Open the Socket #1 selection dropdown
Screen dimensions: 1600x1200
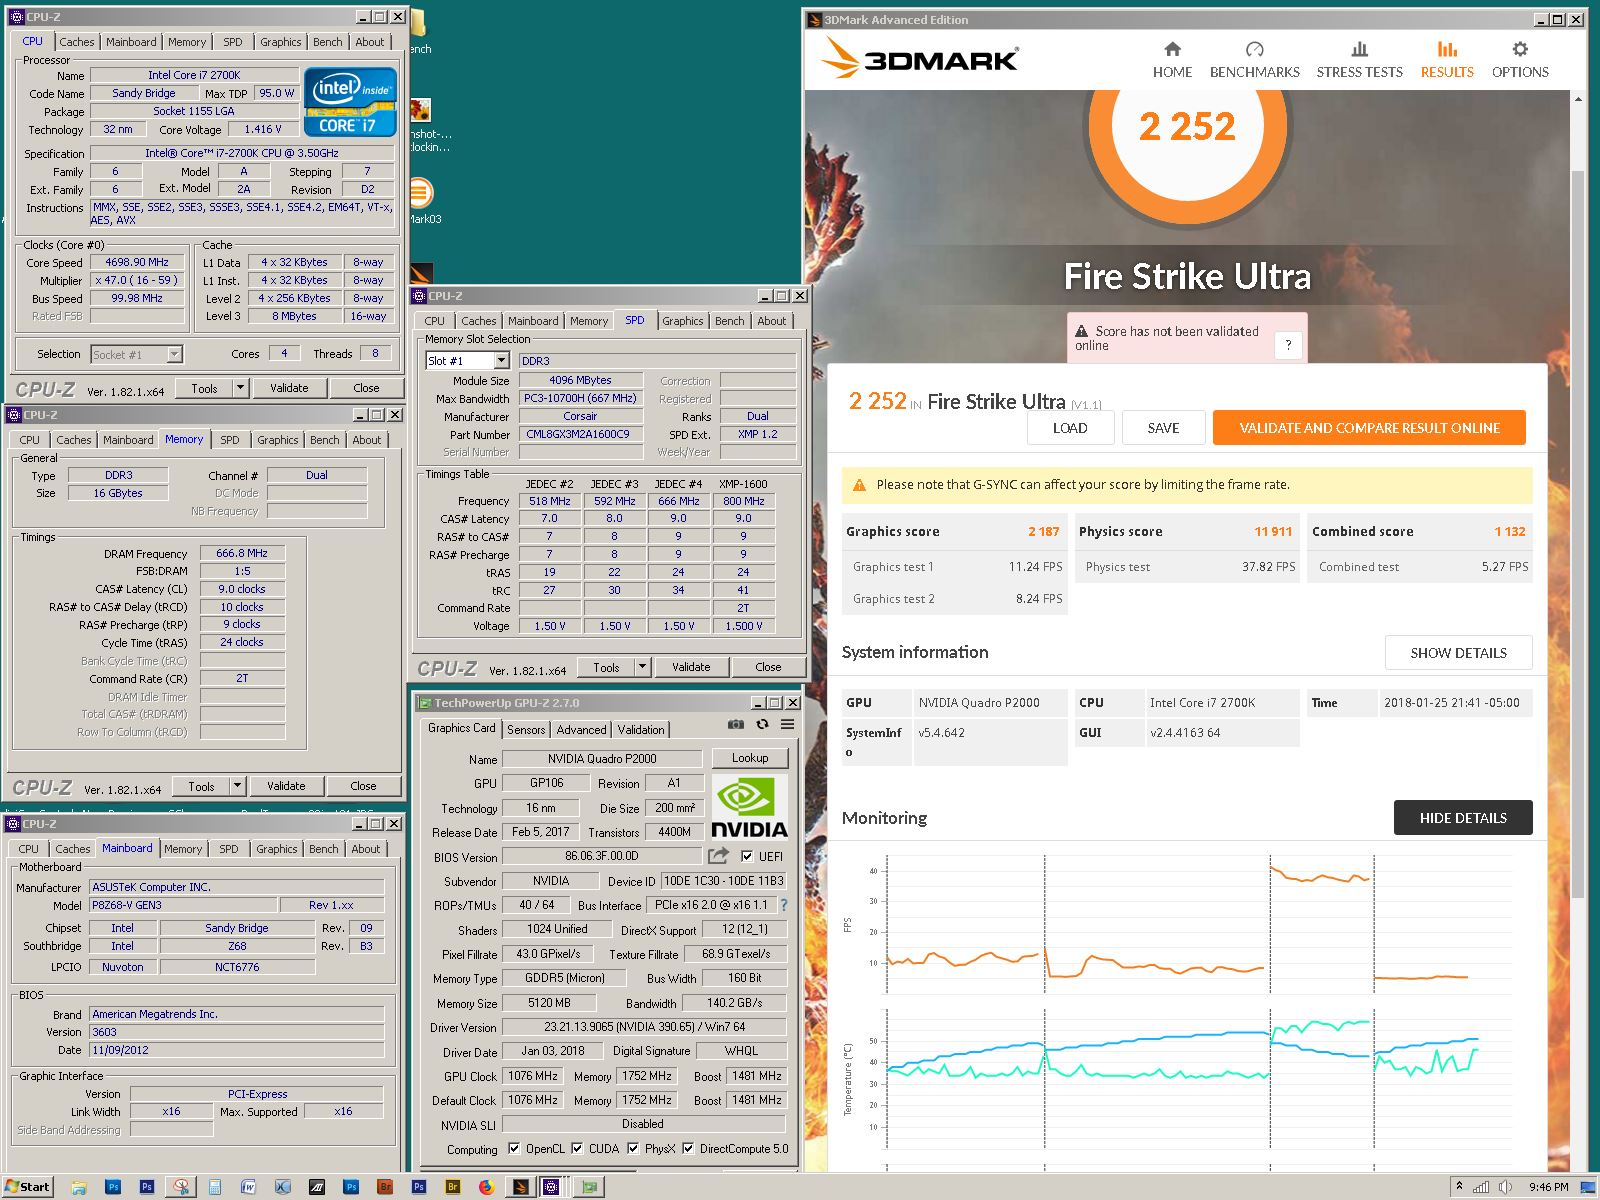tap(174, 354)
